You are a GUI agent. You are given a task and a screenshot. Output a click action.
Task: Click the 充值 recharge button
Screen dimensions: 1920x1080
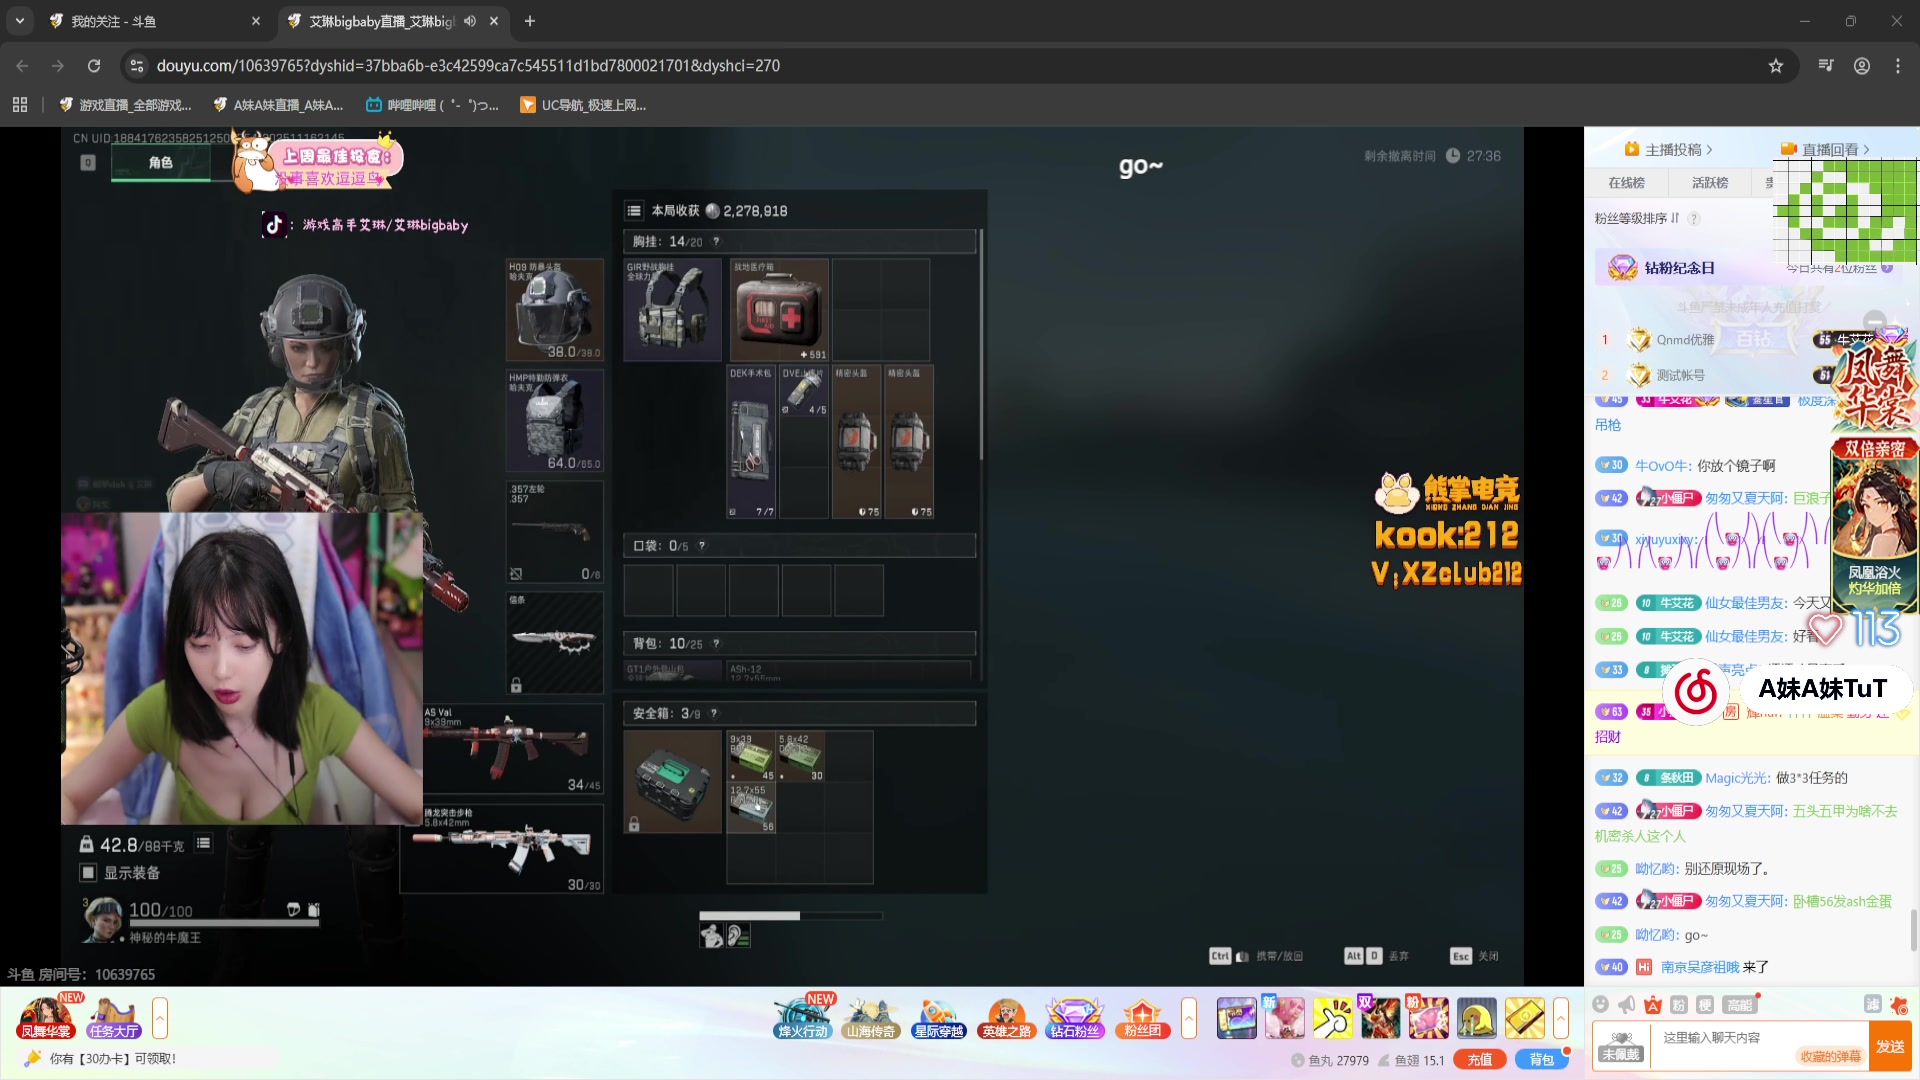1479,1060
